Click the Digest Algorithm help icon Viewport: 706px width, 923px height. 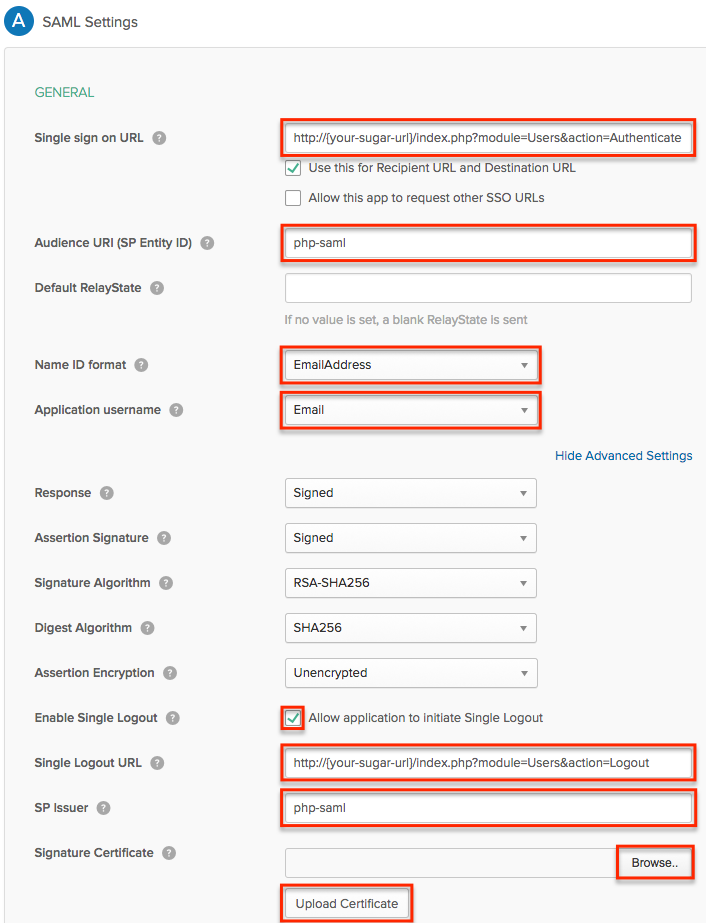coord(147,628)
